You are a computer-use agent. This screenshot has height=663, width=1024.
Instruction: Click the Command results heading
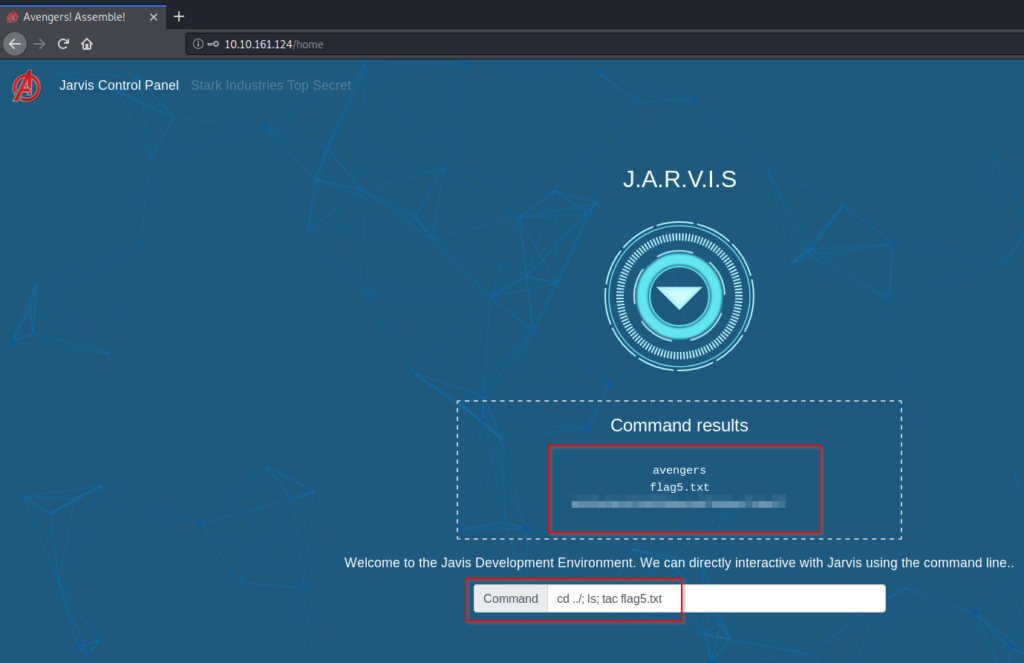coord(679,425)
